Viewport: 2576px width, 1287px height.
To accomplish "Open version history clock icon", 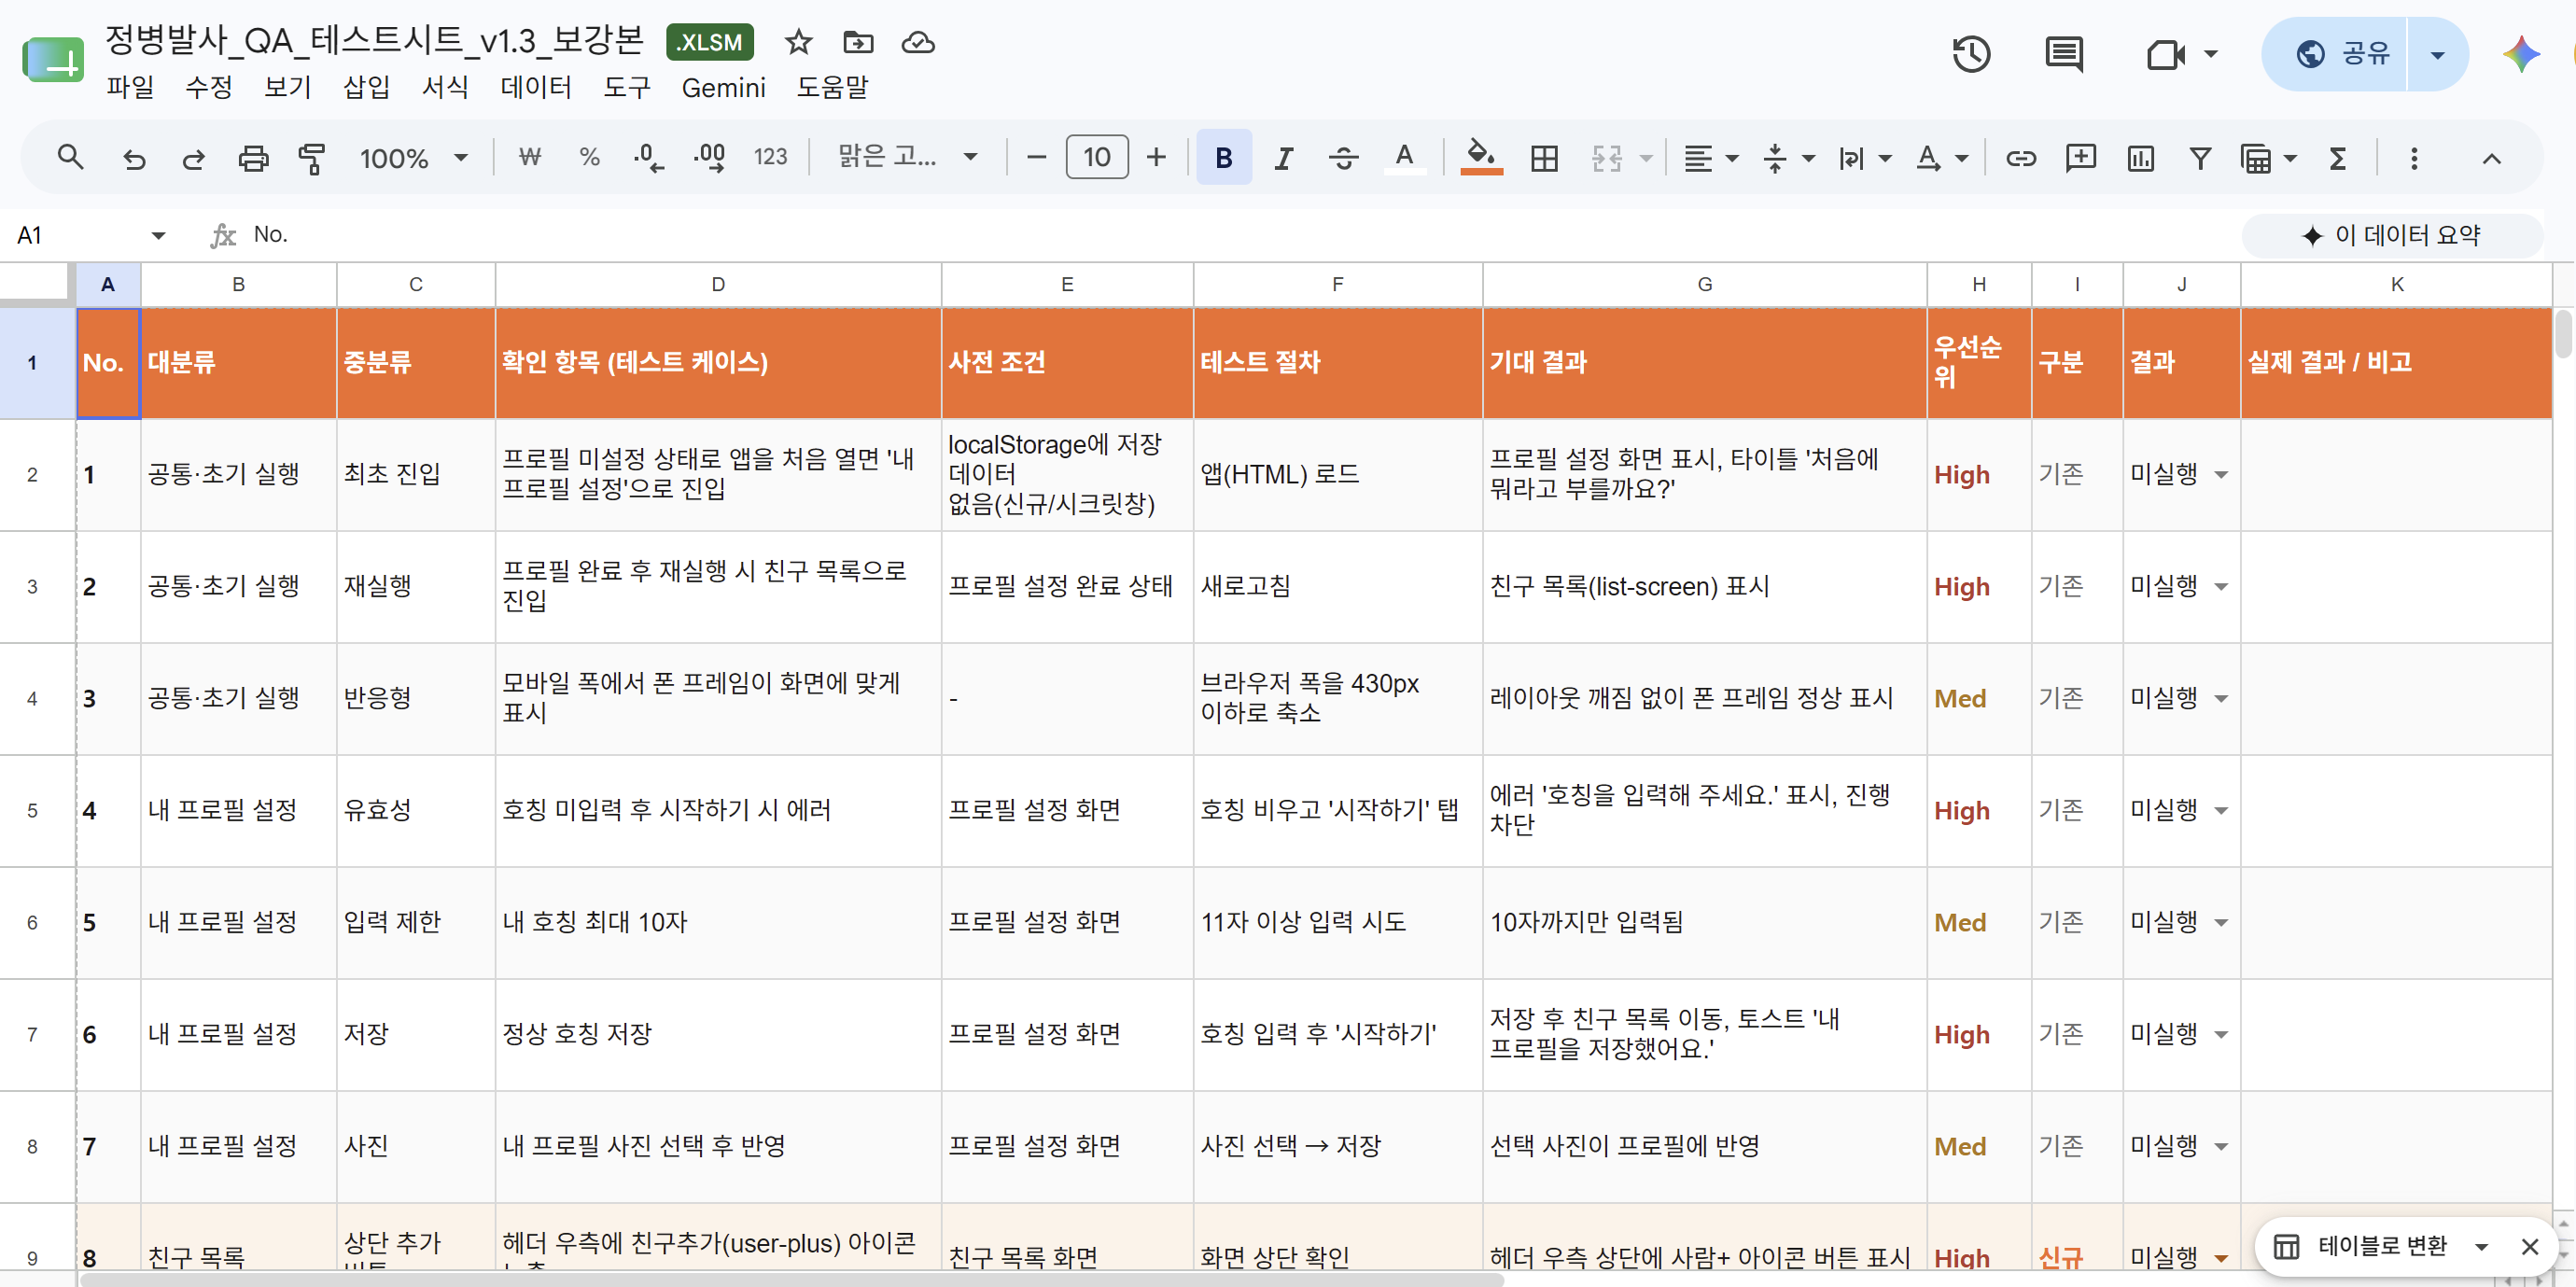I will click(1971, 53).
